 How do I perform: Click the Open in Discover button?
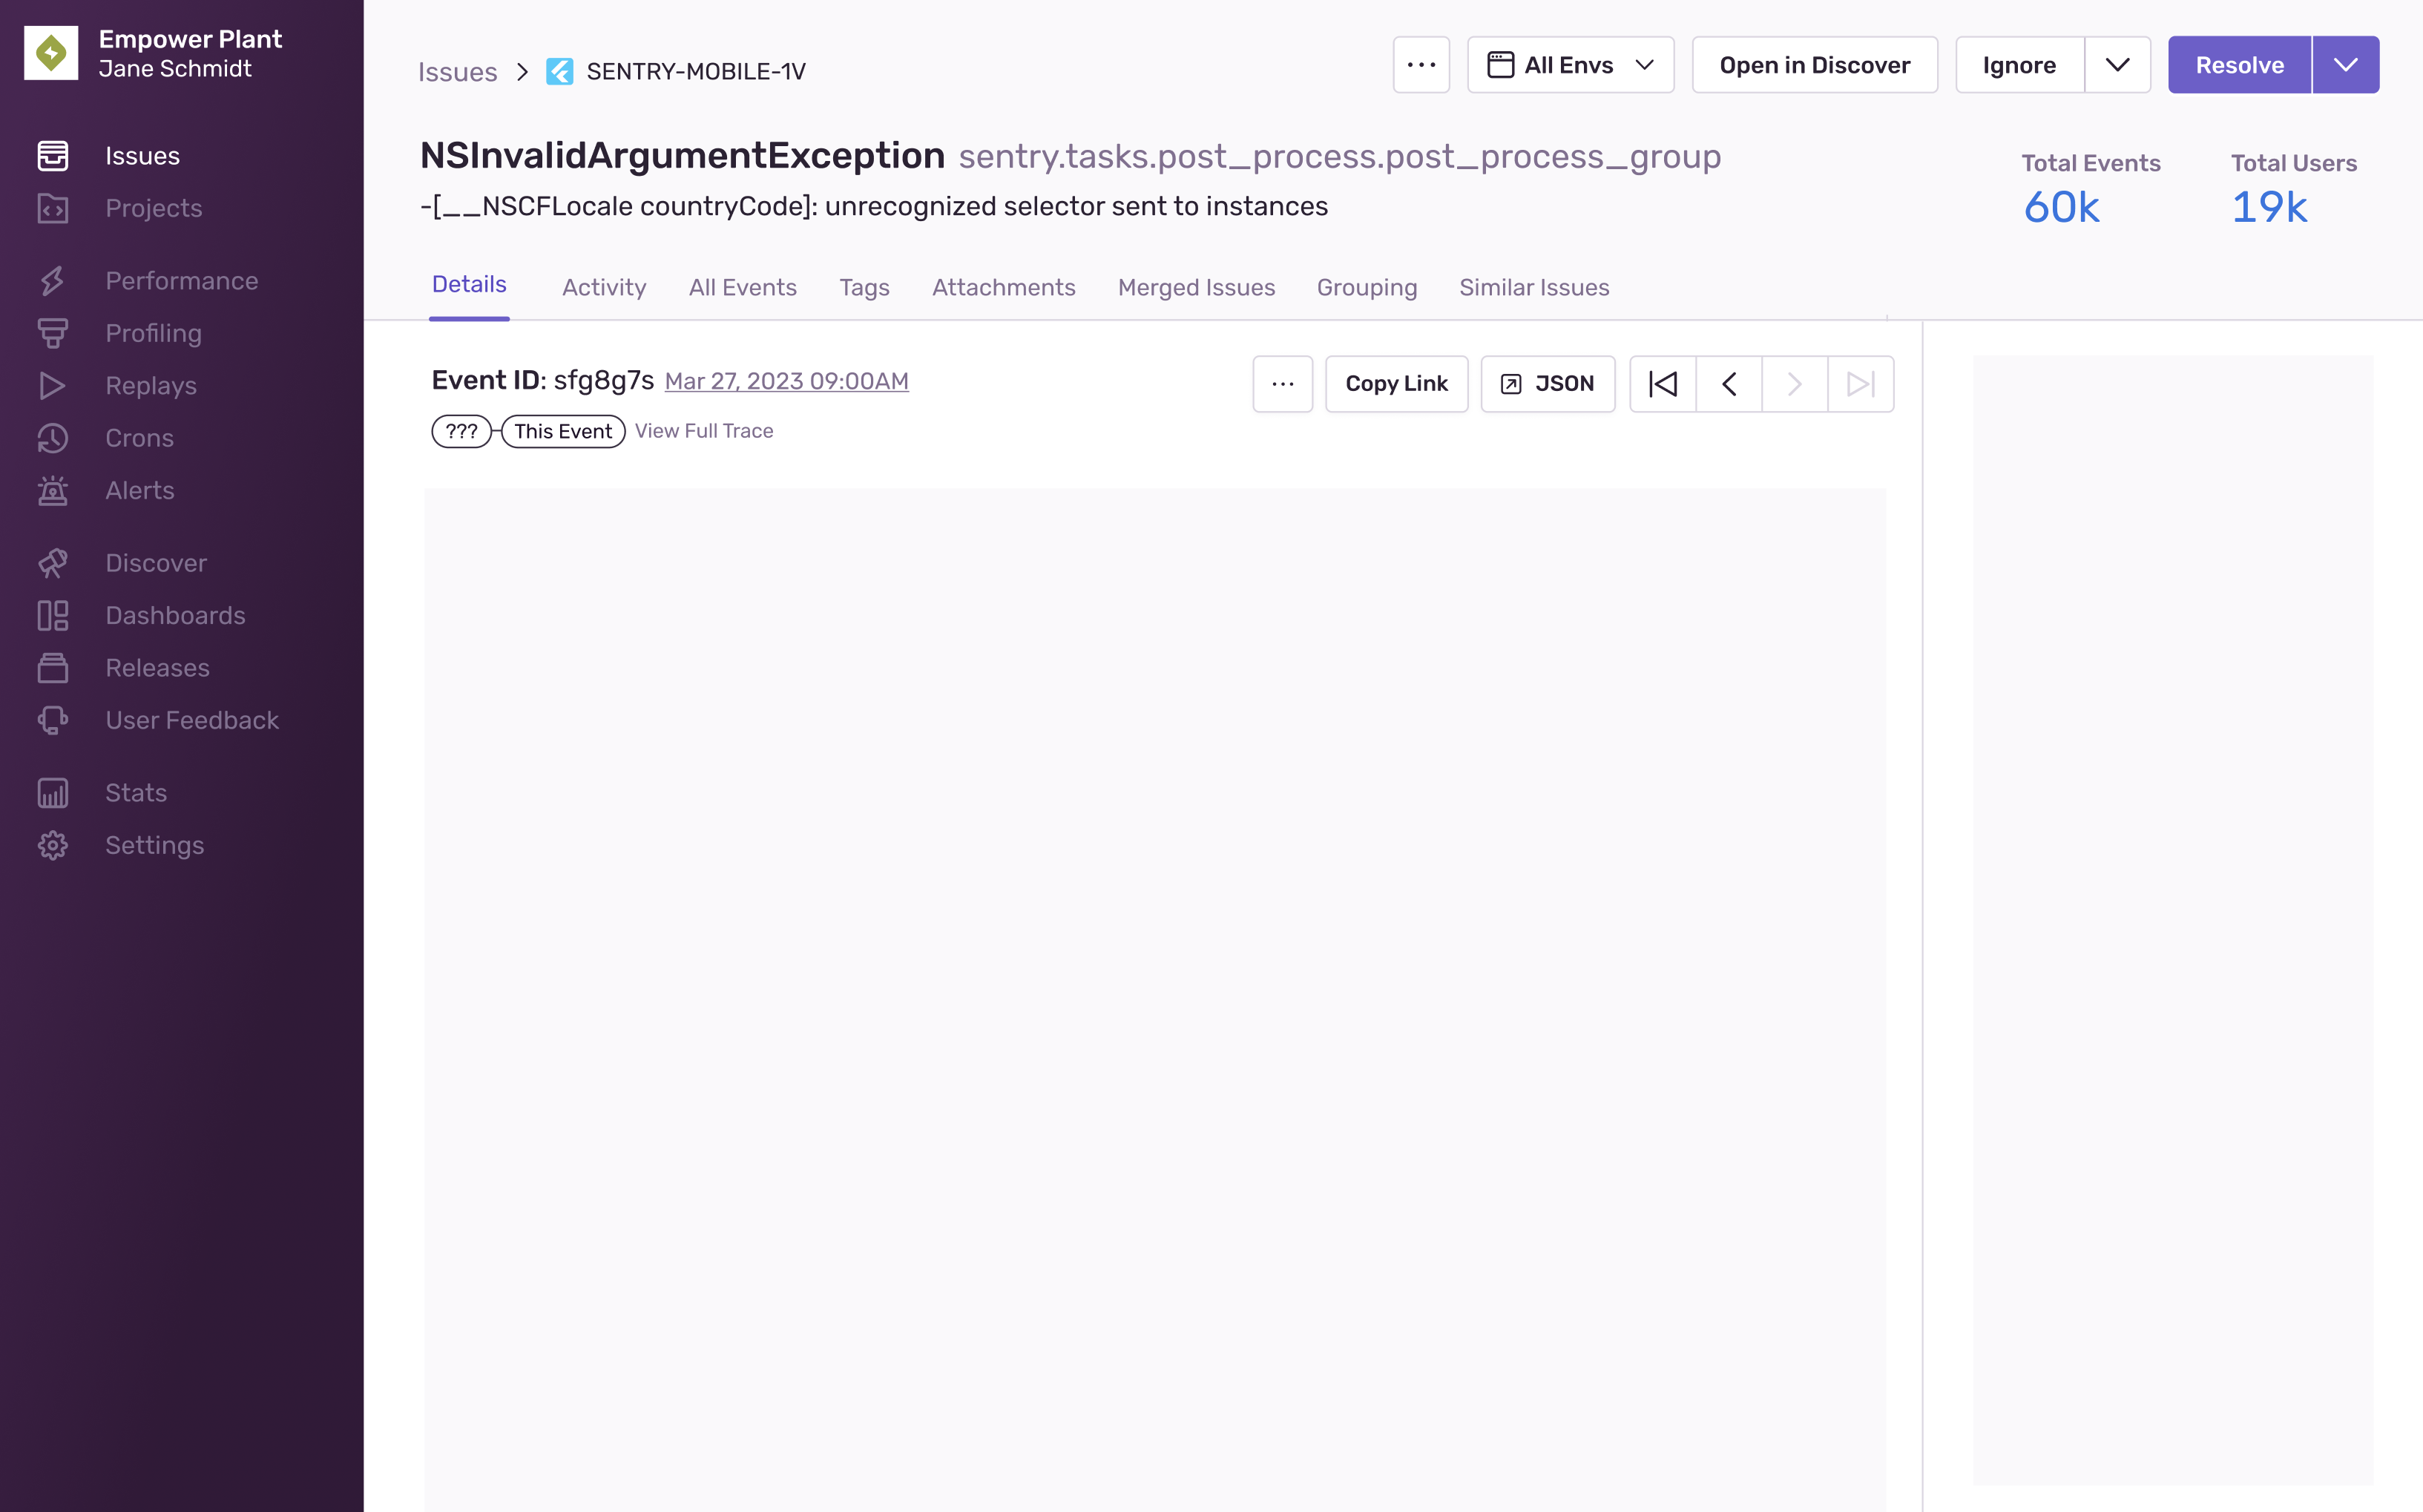coord(1814,64)
